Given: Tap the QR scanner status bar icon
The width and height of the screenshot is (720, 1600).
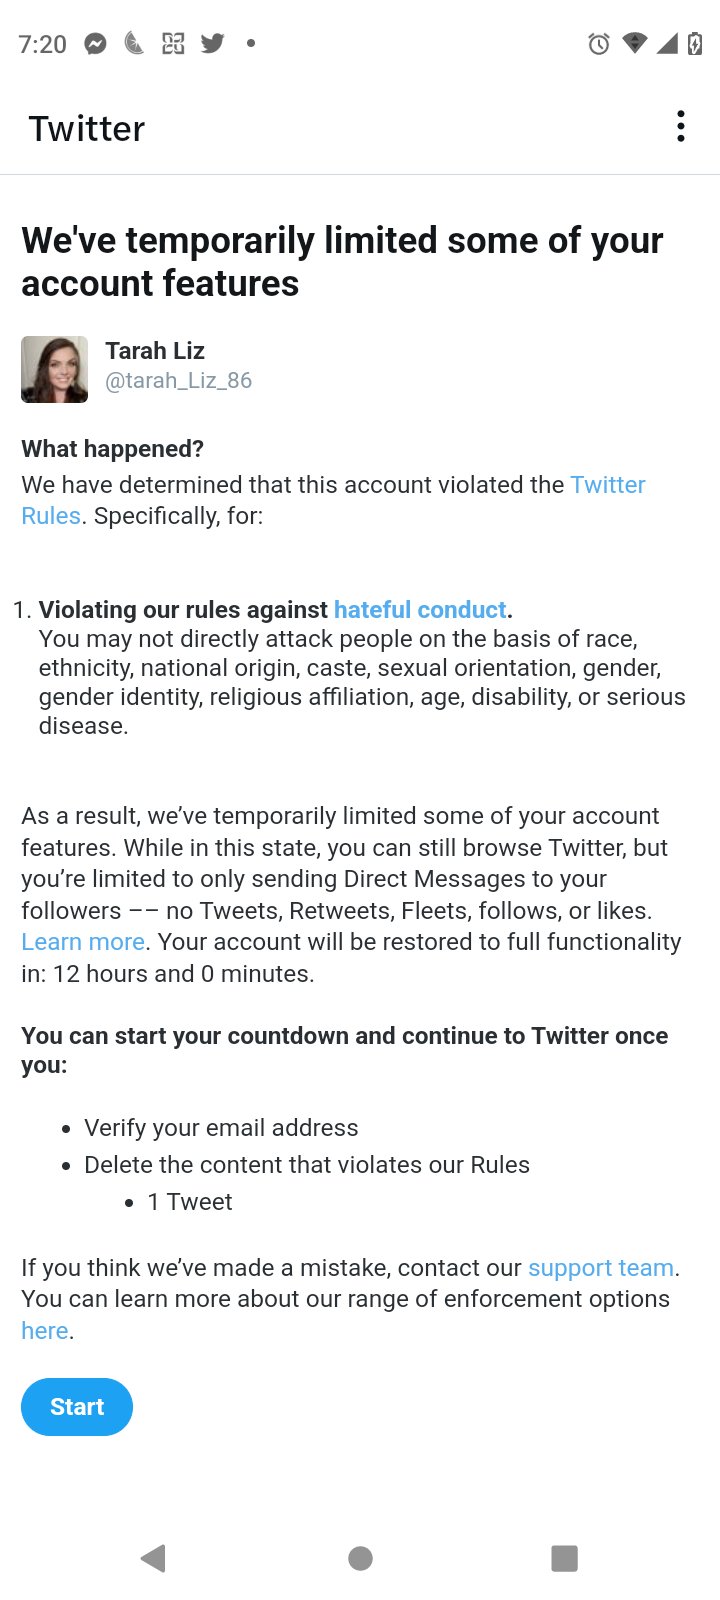Looking at the screenshot, I should tap(173, 43).
